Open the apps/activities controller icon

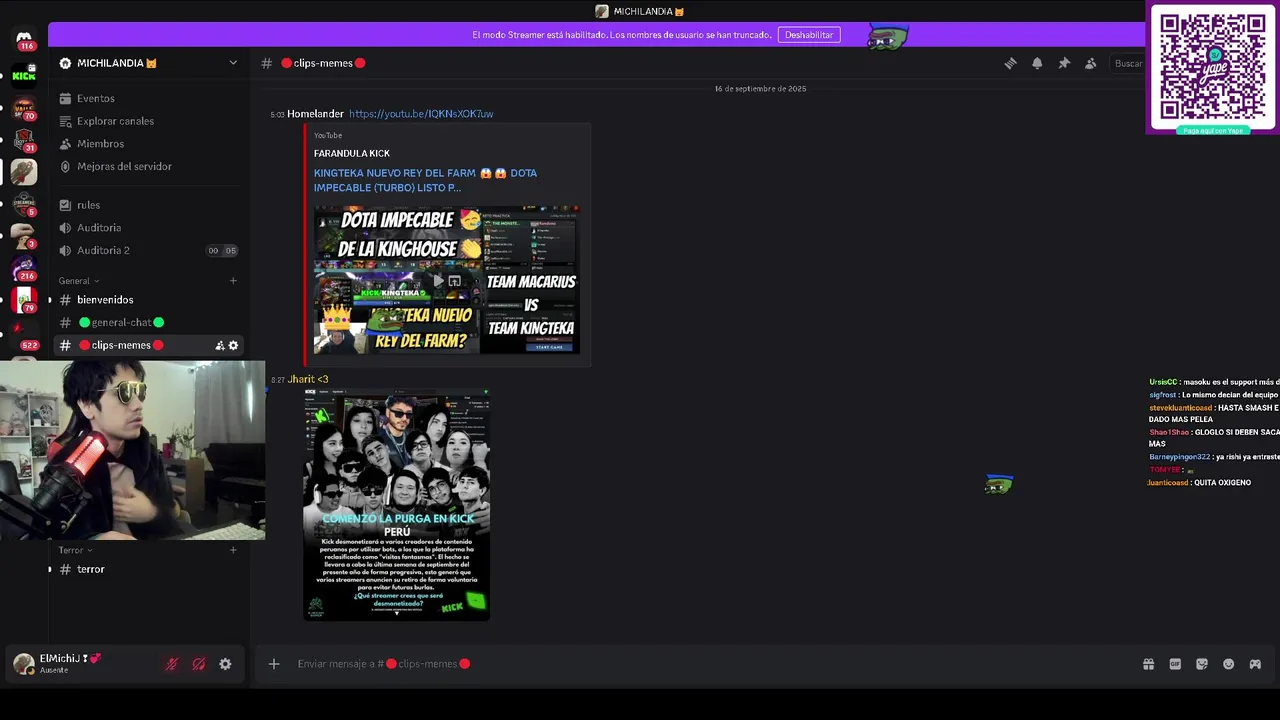[x=1255, y=664]
